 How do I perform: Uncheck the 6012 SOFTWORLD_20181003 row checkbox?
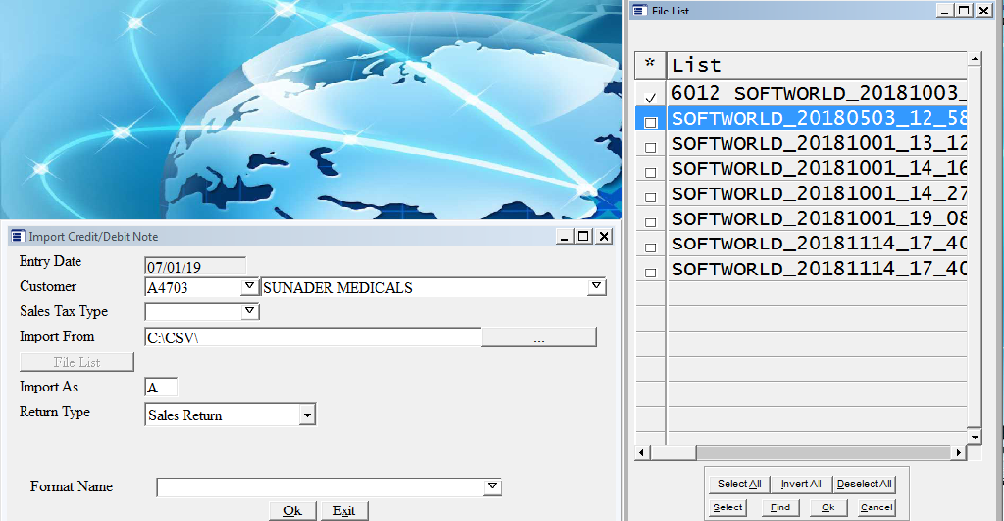point(651,98)
